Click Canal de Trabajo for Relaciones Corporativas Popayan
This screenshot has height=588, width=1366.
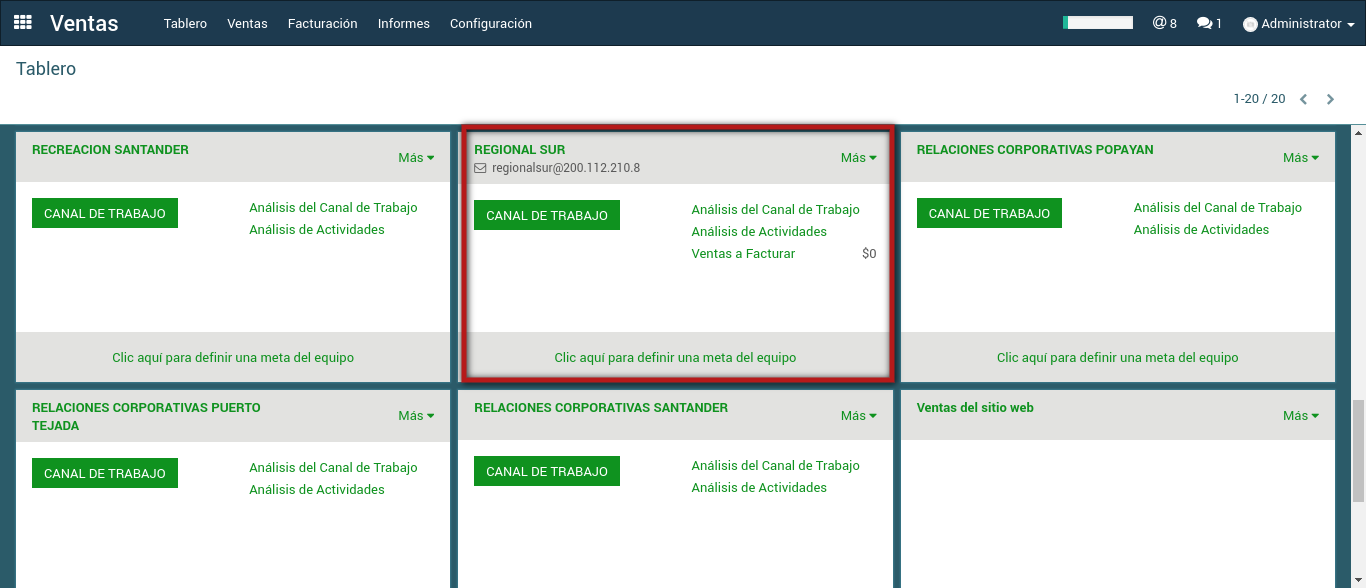989,213
